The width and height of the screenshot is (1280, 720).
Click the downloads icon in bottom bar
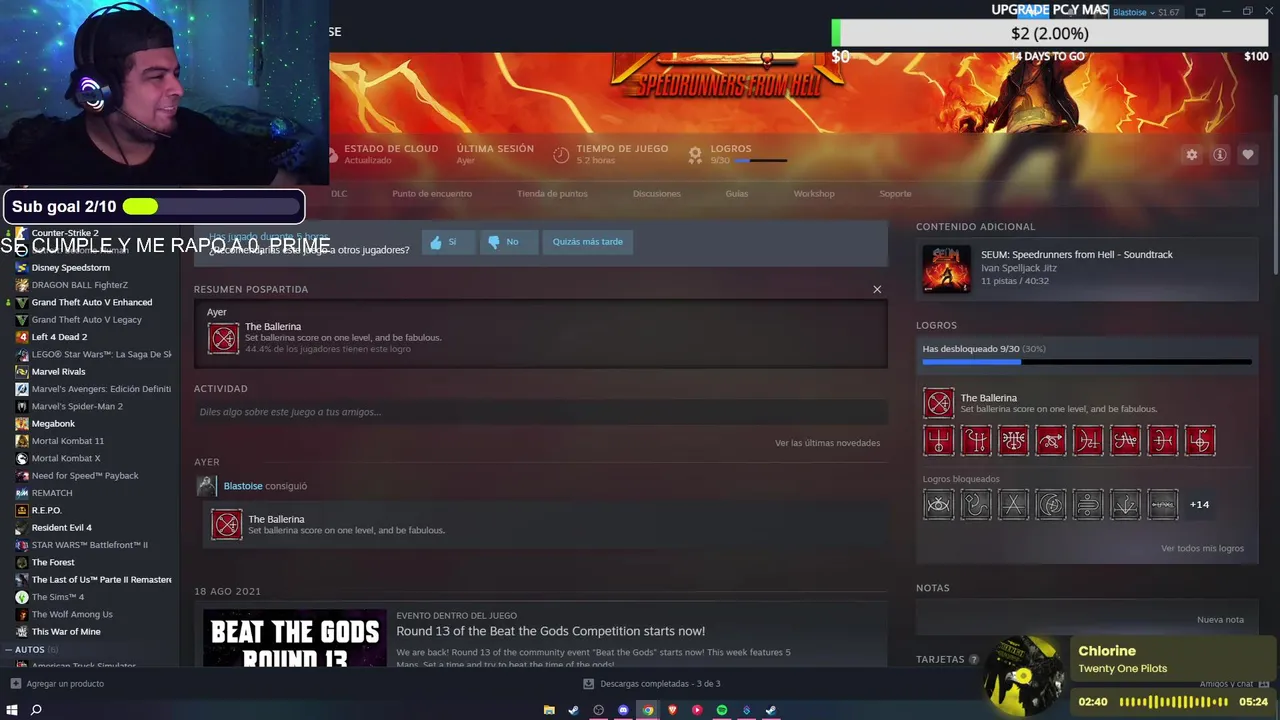click(x=588, y=684)
